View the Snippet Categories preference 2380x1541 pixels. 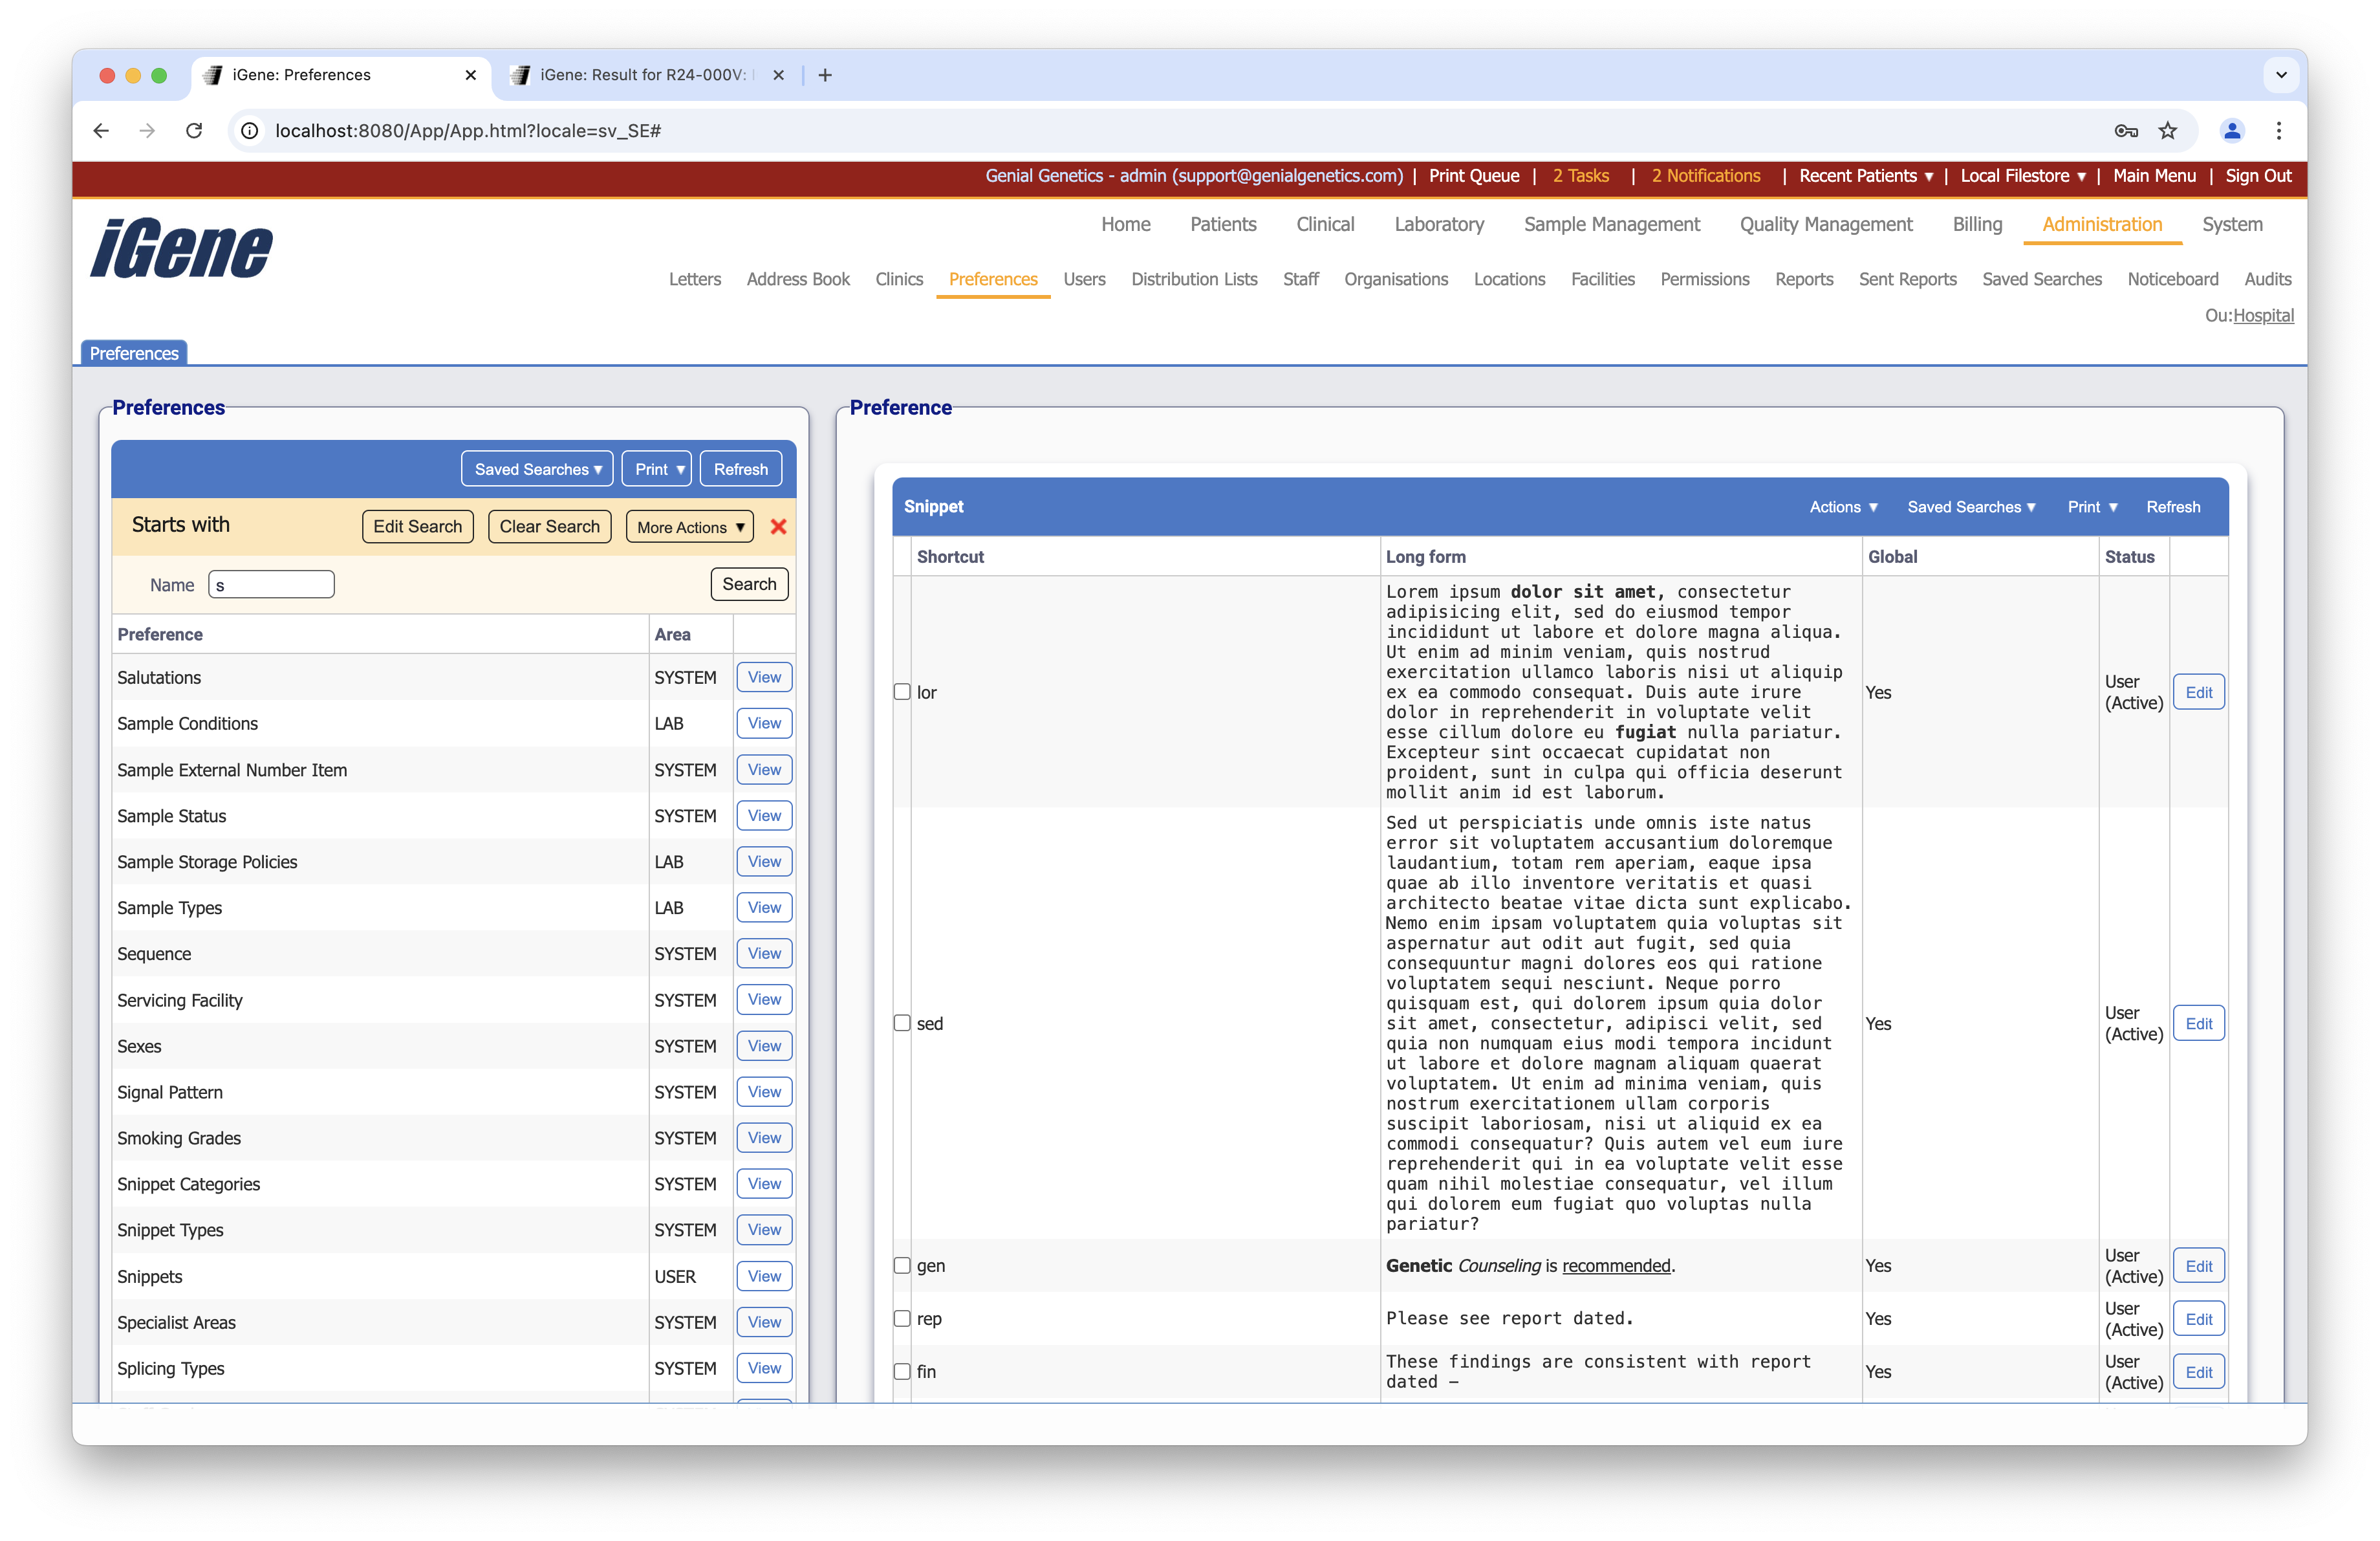point(764,1184)
